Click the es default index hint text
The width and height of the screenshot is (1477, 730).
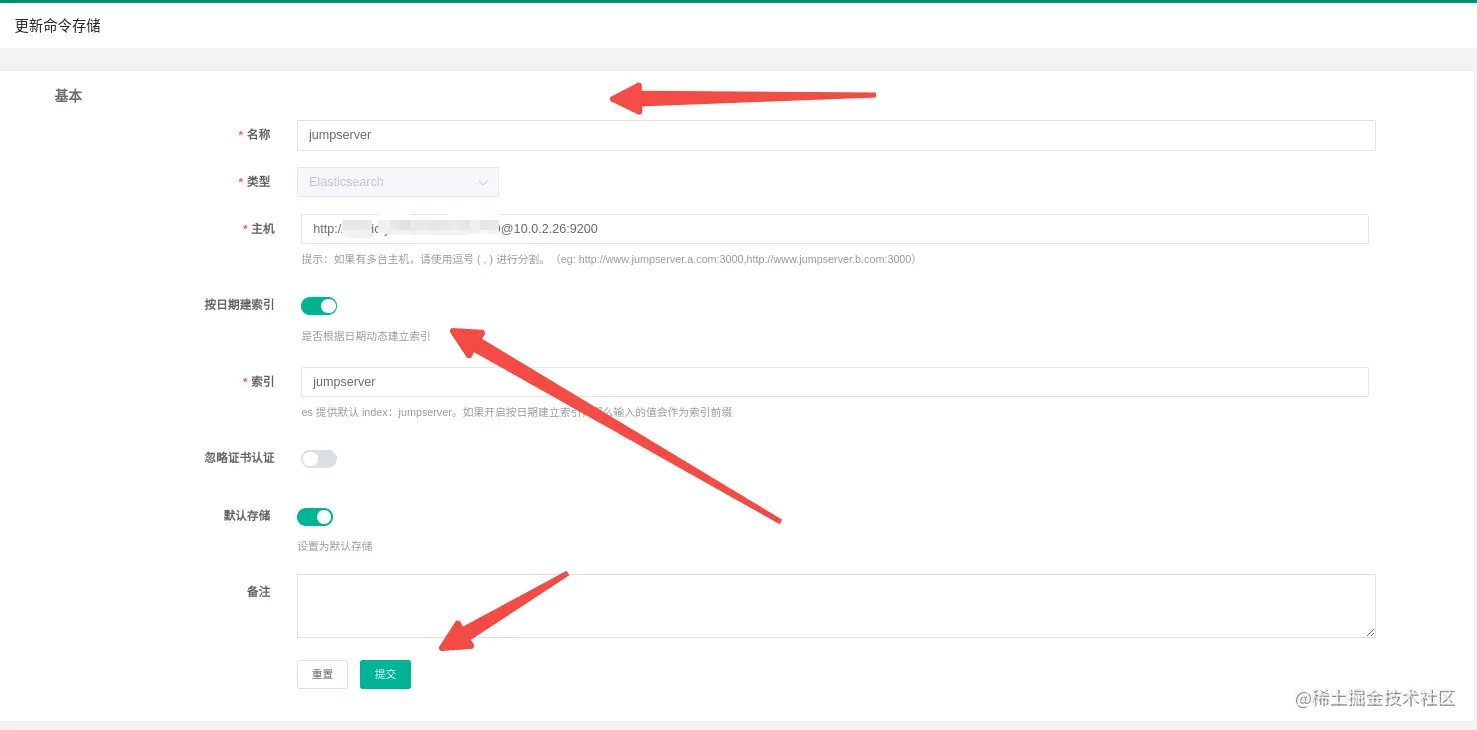click(x=517, y=412)
